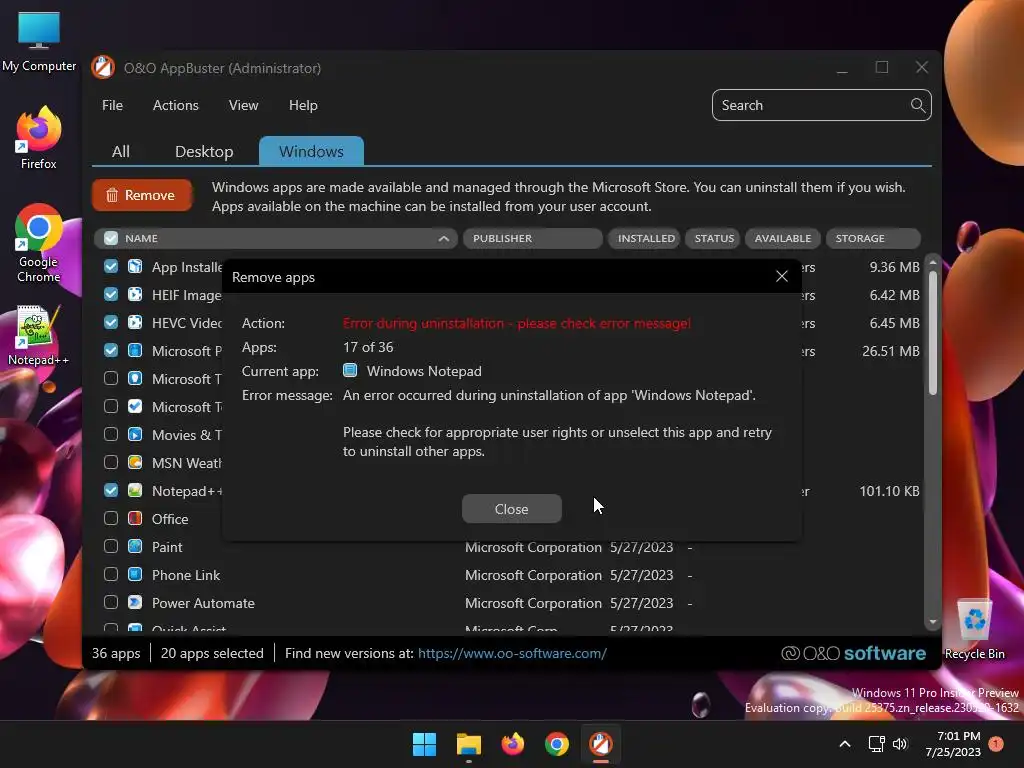
Task: Dismiss Remove apps dialog with X
Action: pos(782,276)
